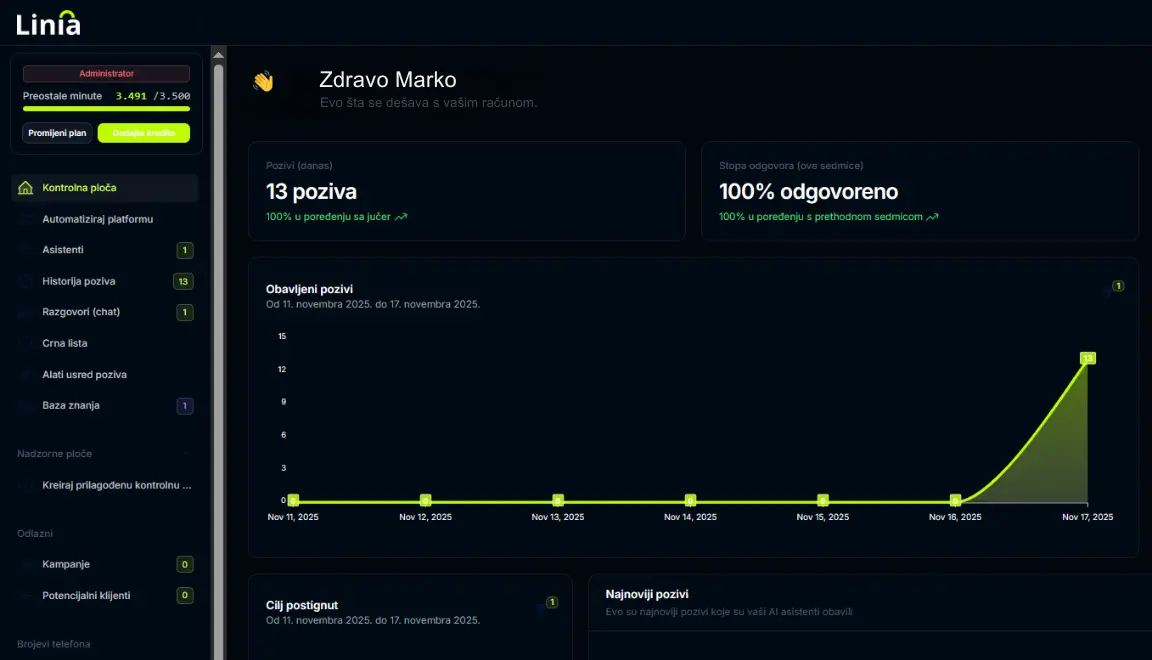Click the Dodajte kredite button
1152x660 pixels.
point(143,133)
